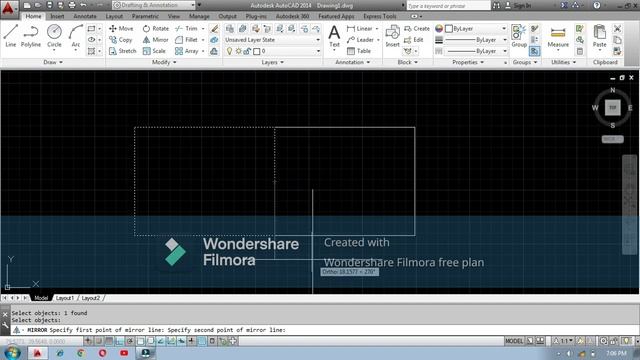Select the Polyline tool

pyautogui.click(x=31, y=36)
